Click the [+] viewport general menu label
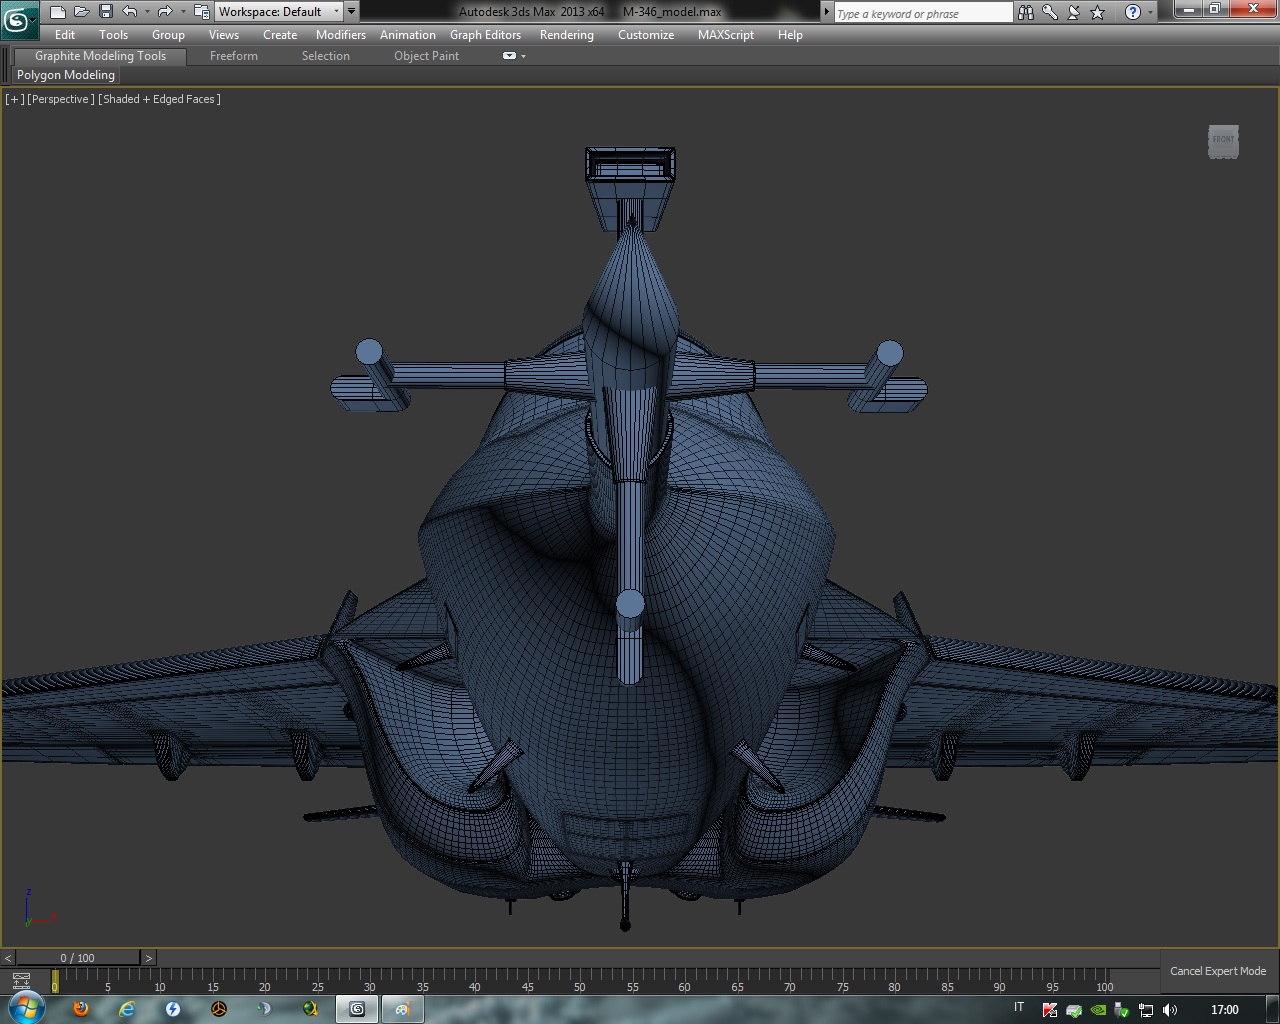This screenshot has height=1024, width=1280. tap(15, 99)
